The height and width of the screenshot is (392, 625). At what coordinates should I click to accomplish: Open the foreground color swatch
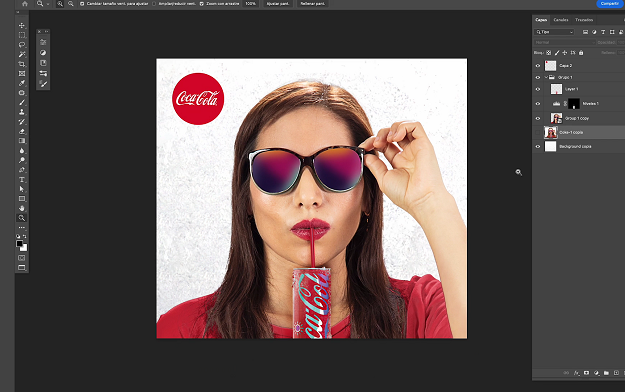click(x=19, y=243)
